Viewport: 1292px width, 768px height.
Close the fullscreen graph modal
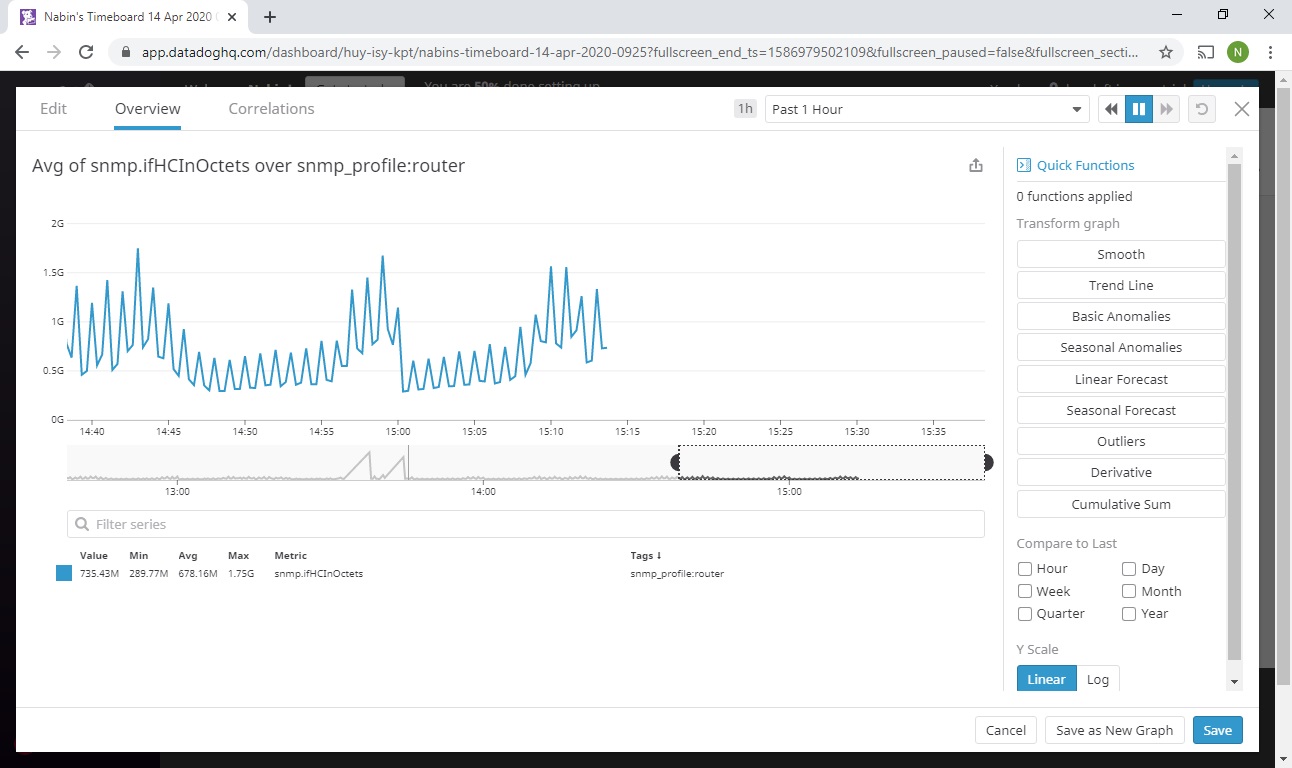[1242, 109]
